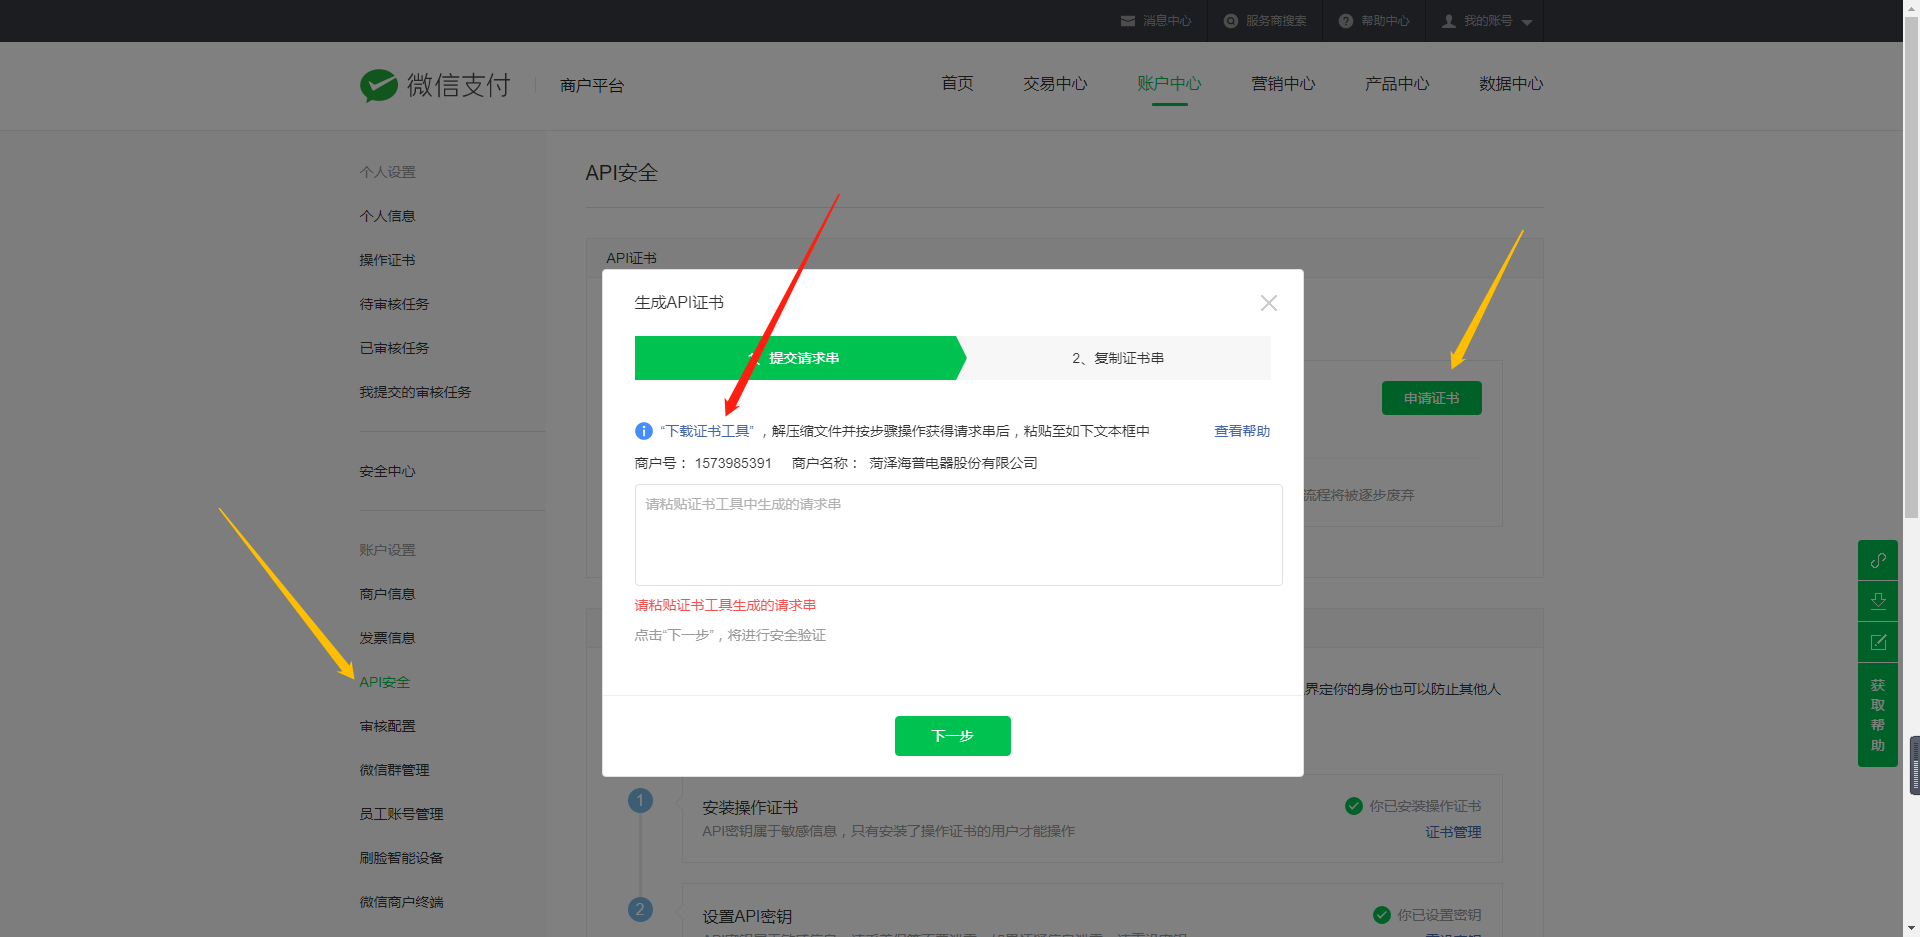
Task: Click 服务商搜索 text in top bar
Action: point(1276,21)
